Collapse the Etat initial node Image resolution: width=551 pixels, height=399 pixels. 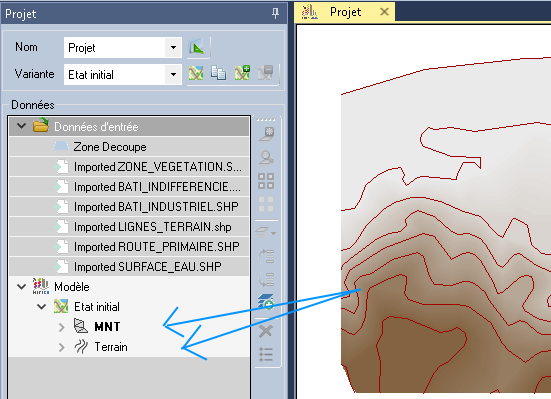[x=41, y=307]
